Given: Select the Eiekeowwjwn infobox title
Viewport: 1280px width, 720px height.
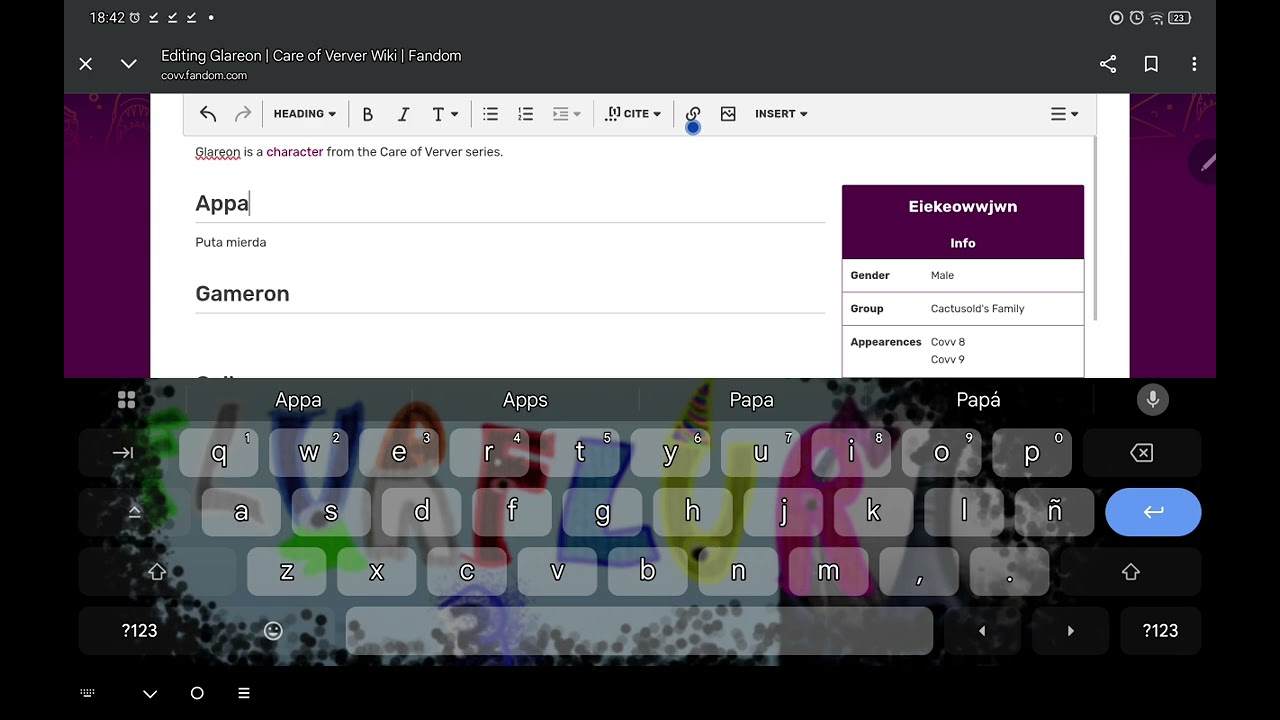Looking at the screenshot, I should click(x=963, y=207).
